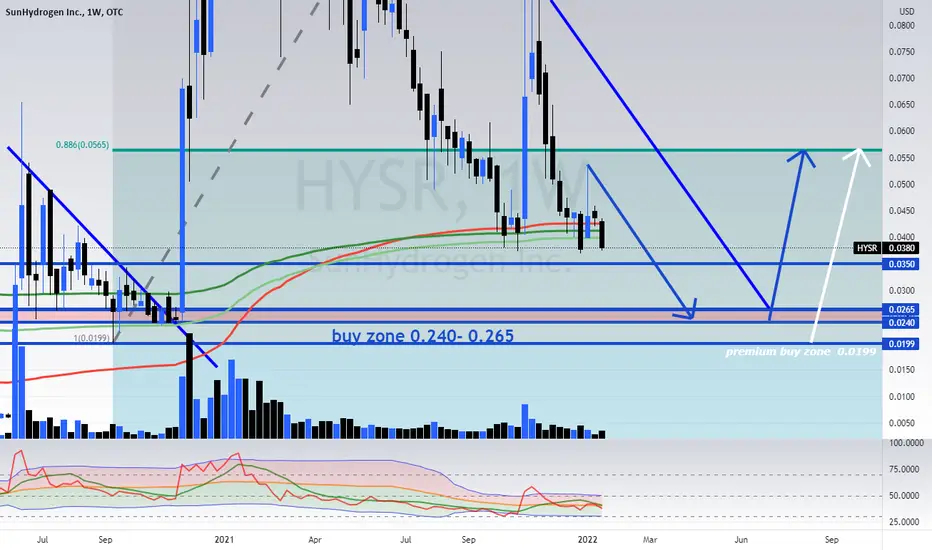Open the USD currency label on price axis

coord(906,12)
